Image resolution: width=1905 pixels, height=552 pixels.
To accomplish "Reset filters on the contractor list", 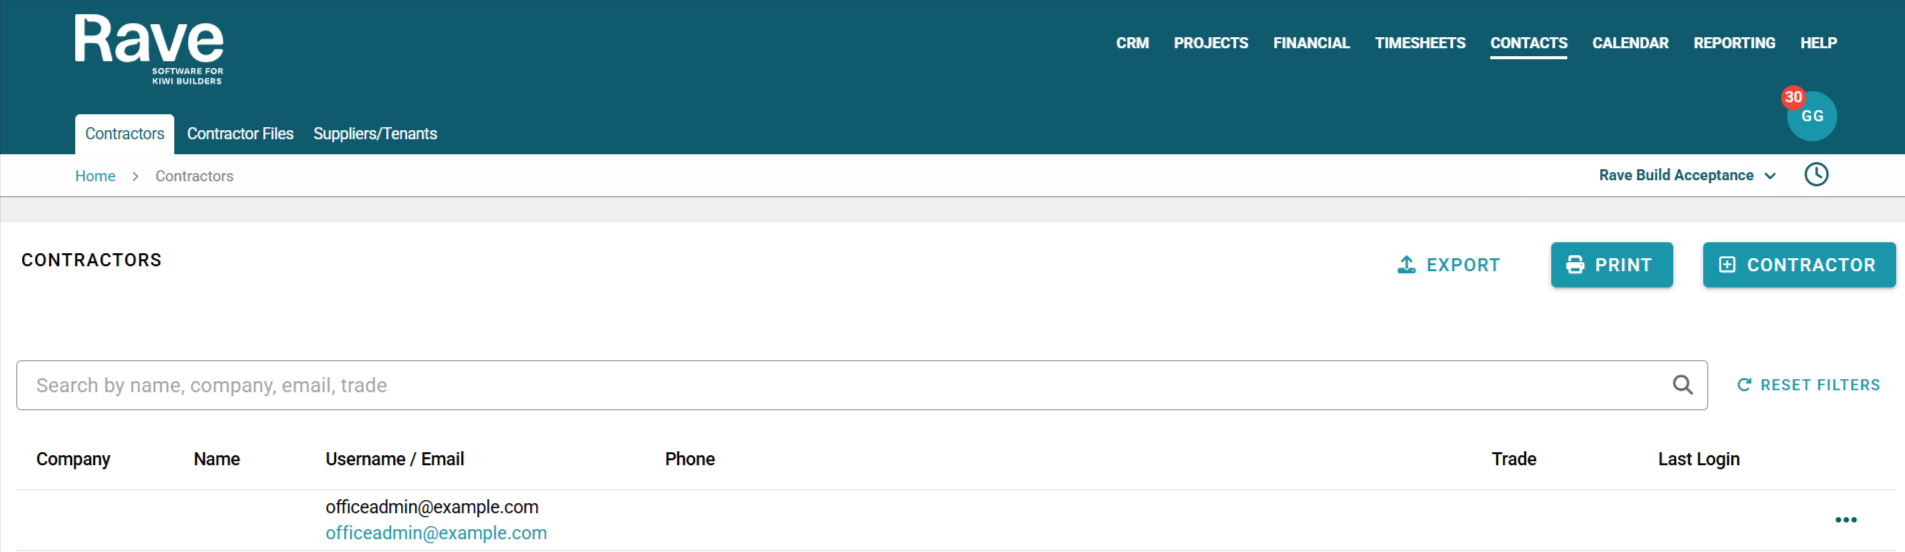I will [x=1808, y=385].
